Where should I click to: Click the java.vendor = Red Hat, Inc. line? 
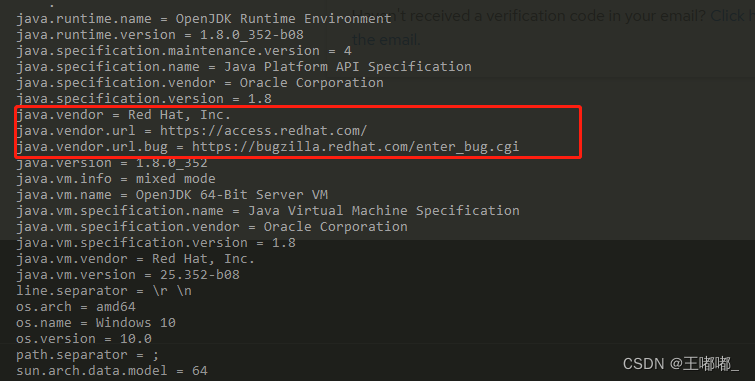pyautogui.click(x=124, y=115)
